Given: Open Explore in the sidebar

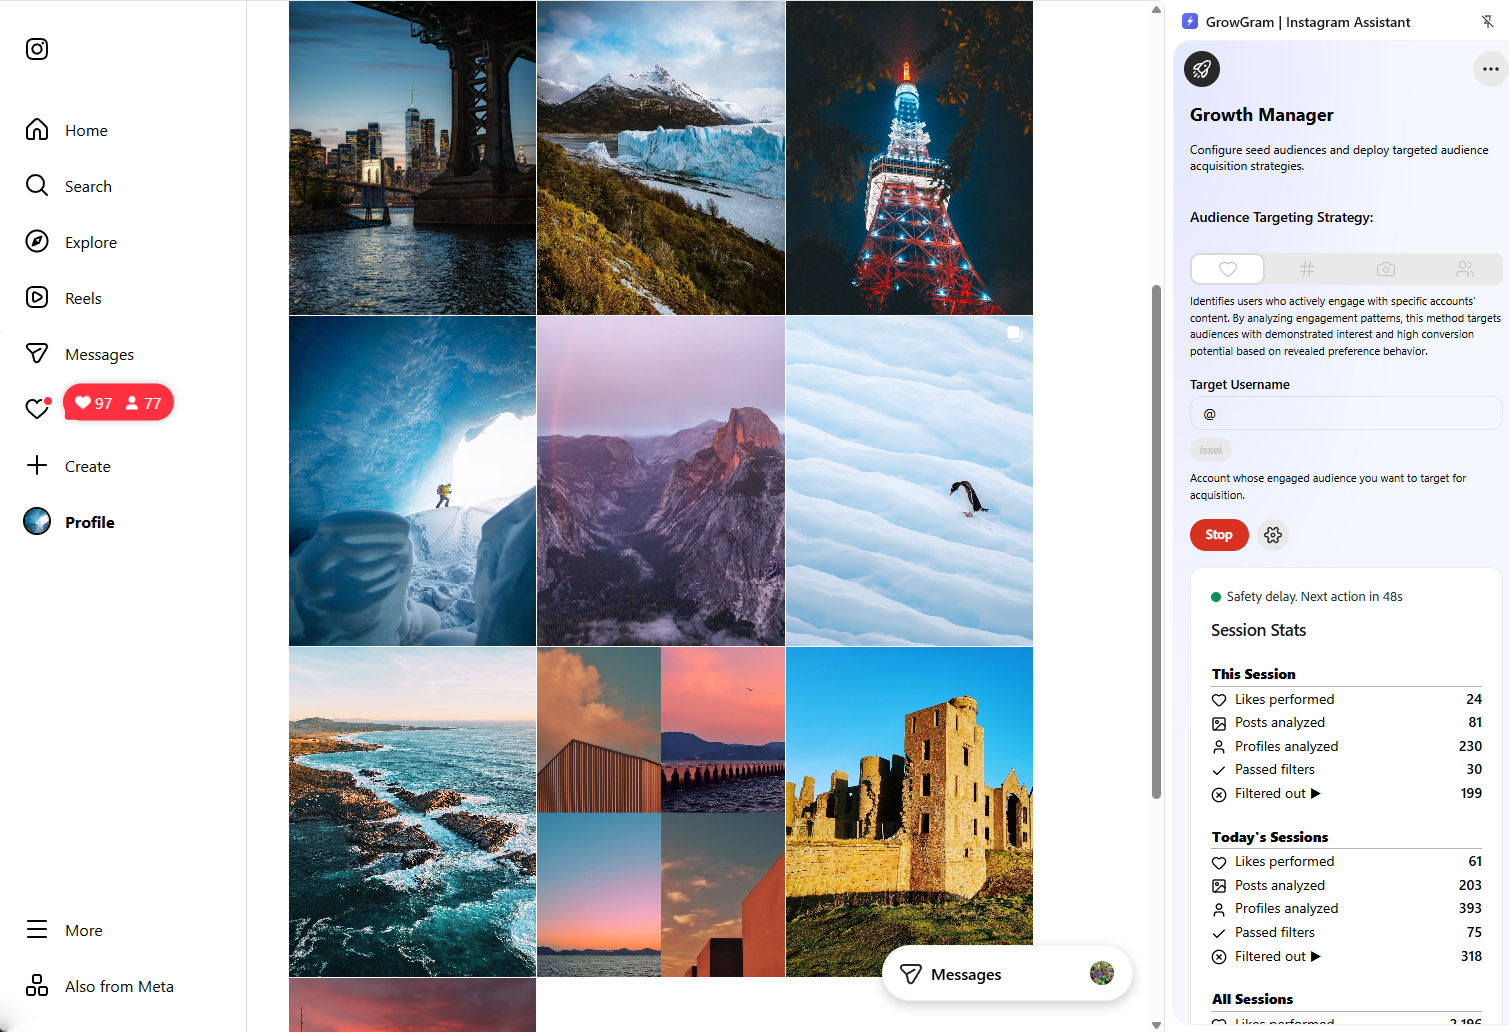Looking at the screenshot, I should click(x=71, y=242).
